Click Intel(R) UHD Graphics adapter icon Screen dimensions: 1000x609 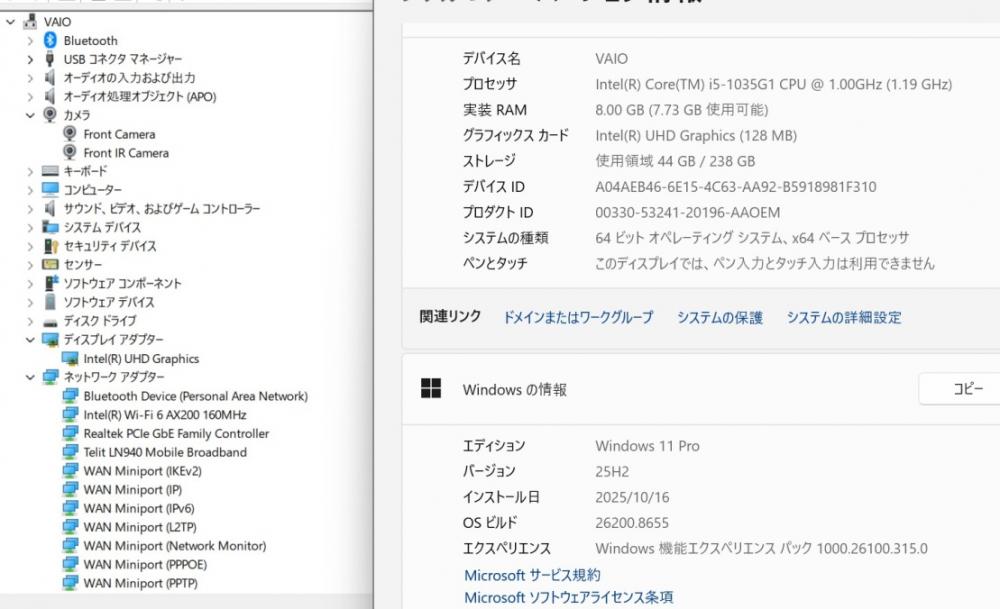coord(70,358)
